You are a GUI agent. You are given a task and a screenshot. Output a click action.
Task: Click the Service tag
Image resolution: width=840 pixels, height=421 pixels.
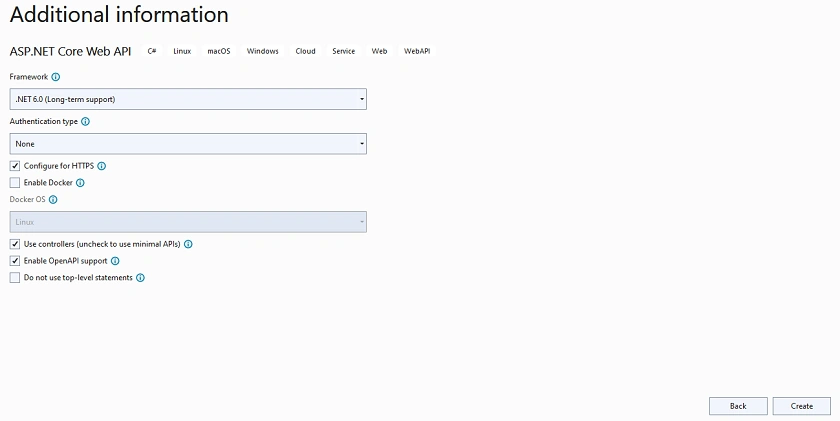pyautogui.click(x=343, y=51)
